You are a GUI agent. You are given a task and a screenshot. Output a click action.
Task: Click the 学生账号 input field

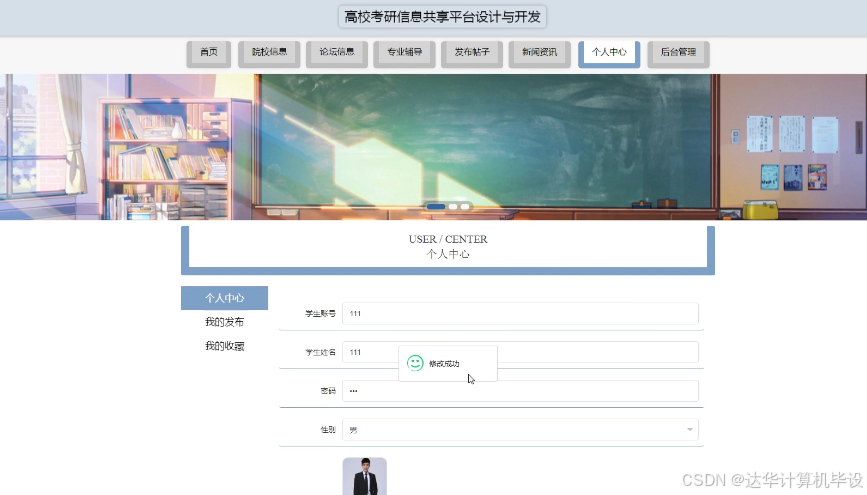point(520,314)
